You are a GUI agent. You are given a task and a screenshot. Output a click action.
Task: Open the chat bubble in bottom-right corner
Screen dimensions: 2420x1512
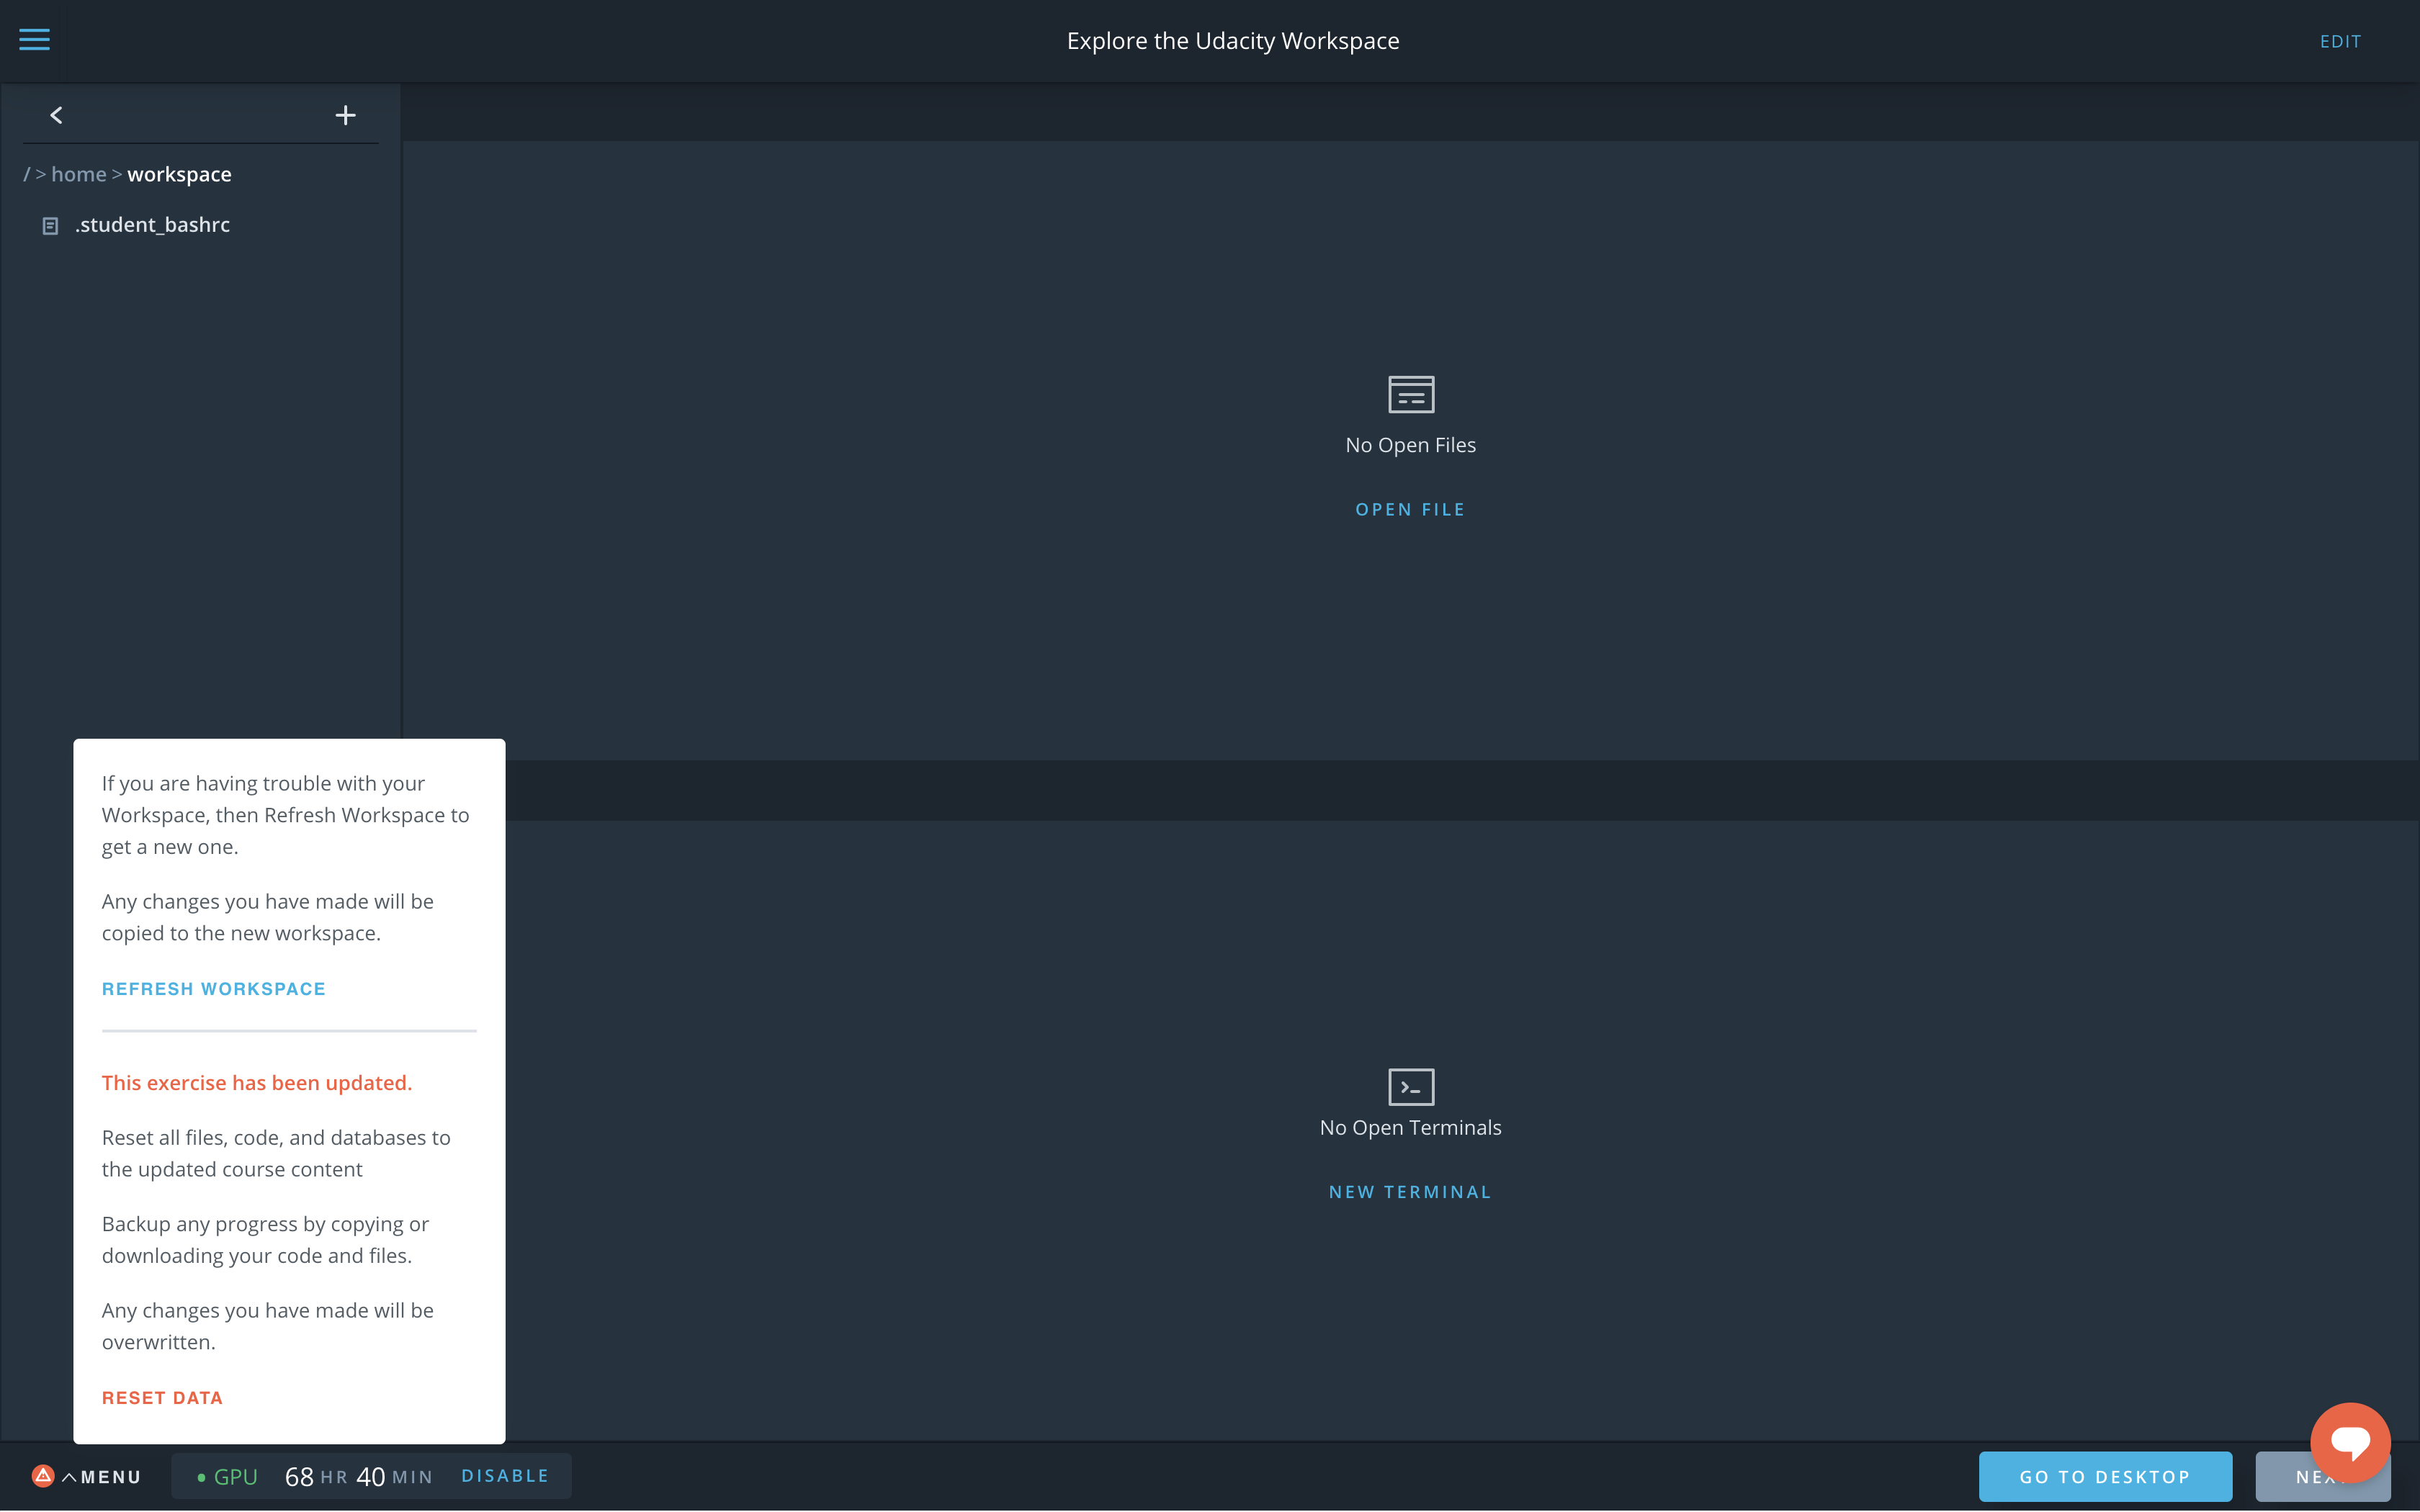point(2350,1443)
